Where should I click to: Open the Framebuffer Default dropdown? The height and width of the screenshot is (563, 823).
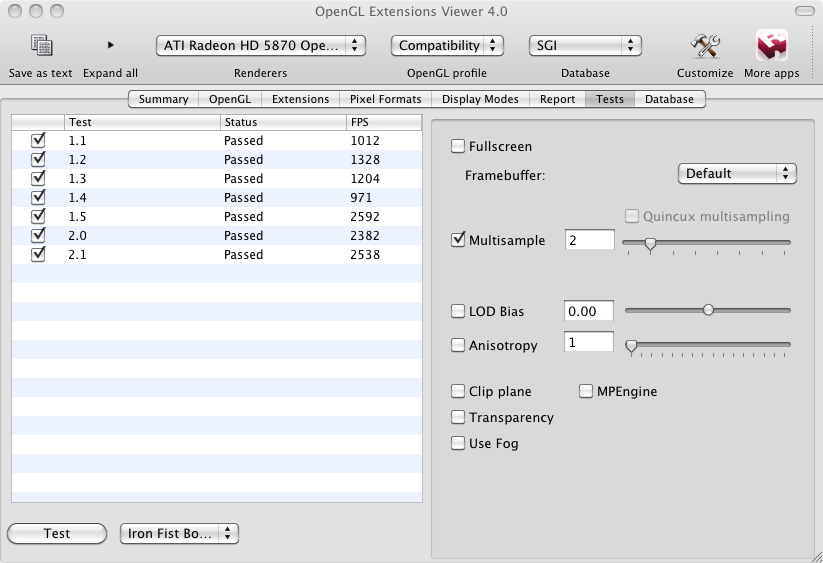[737, 174]
